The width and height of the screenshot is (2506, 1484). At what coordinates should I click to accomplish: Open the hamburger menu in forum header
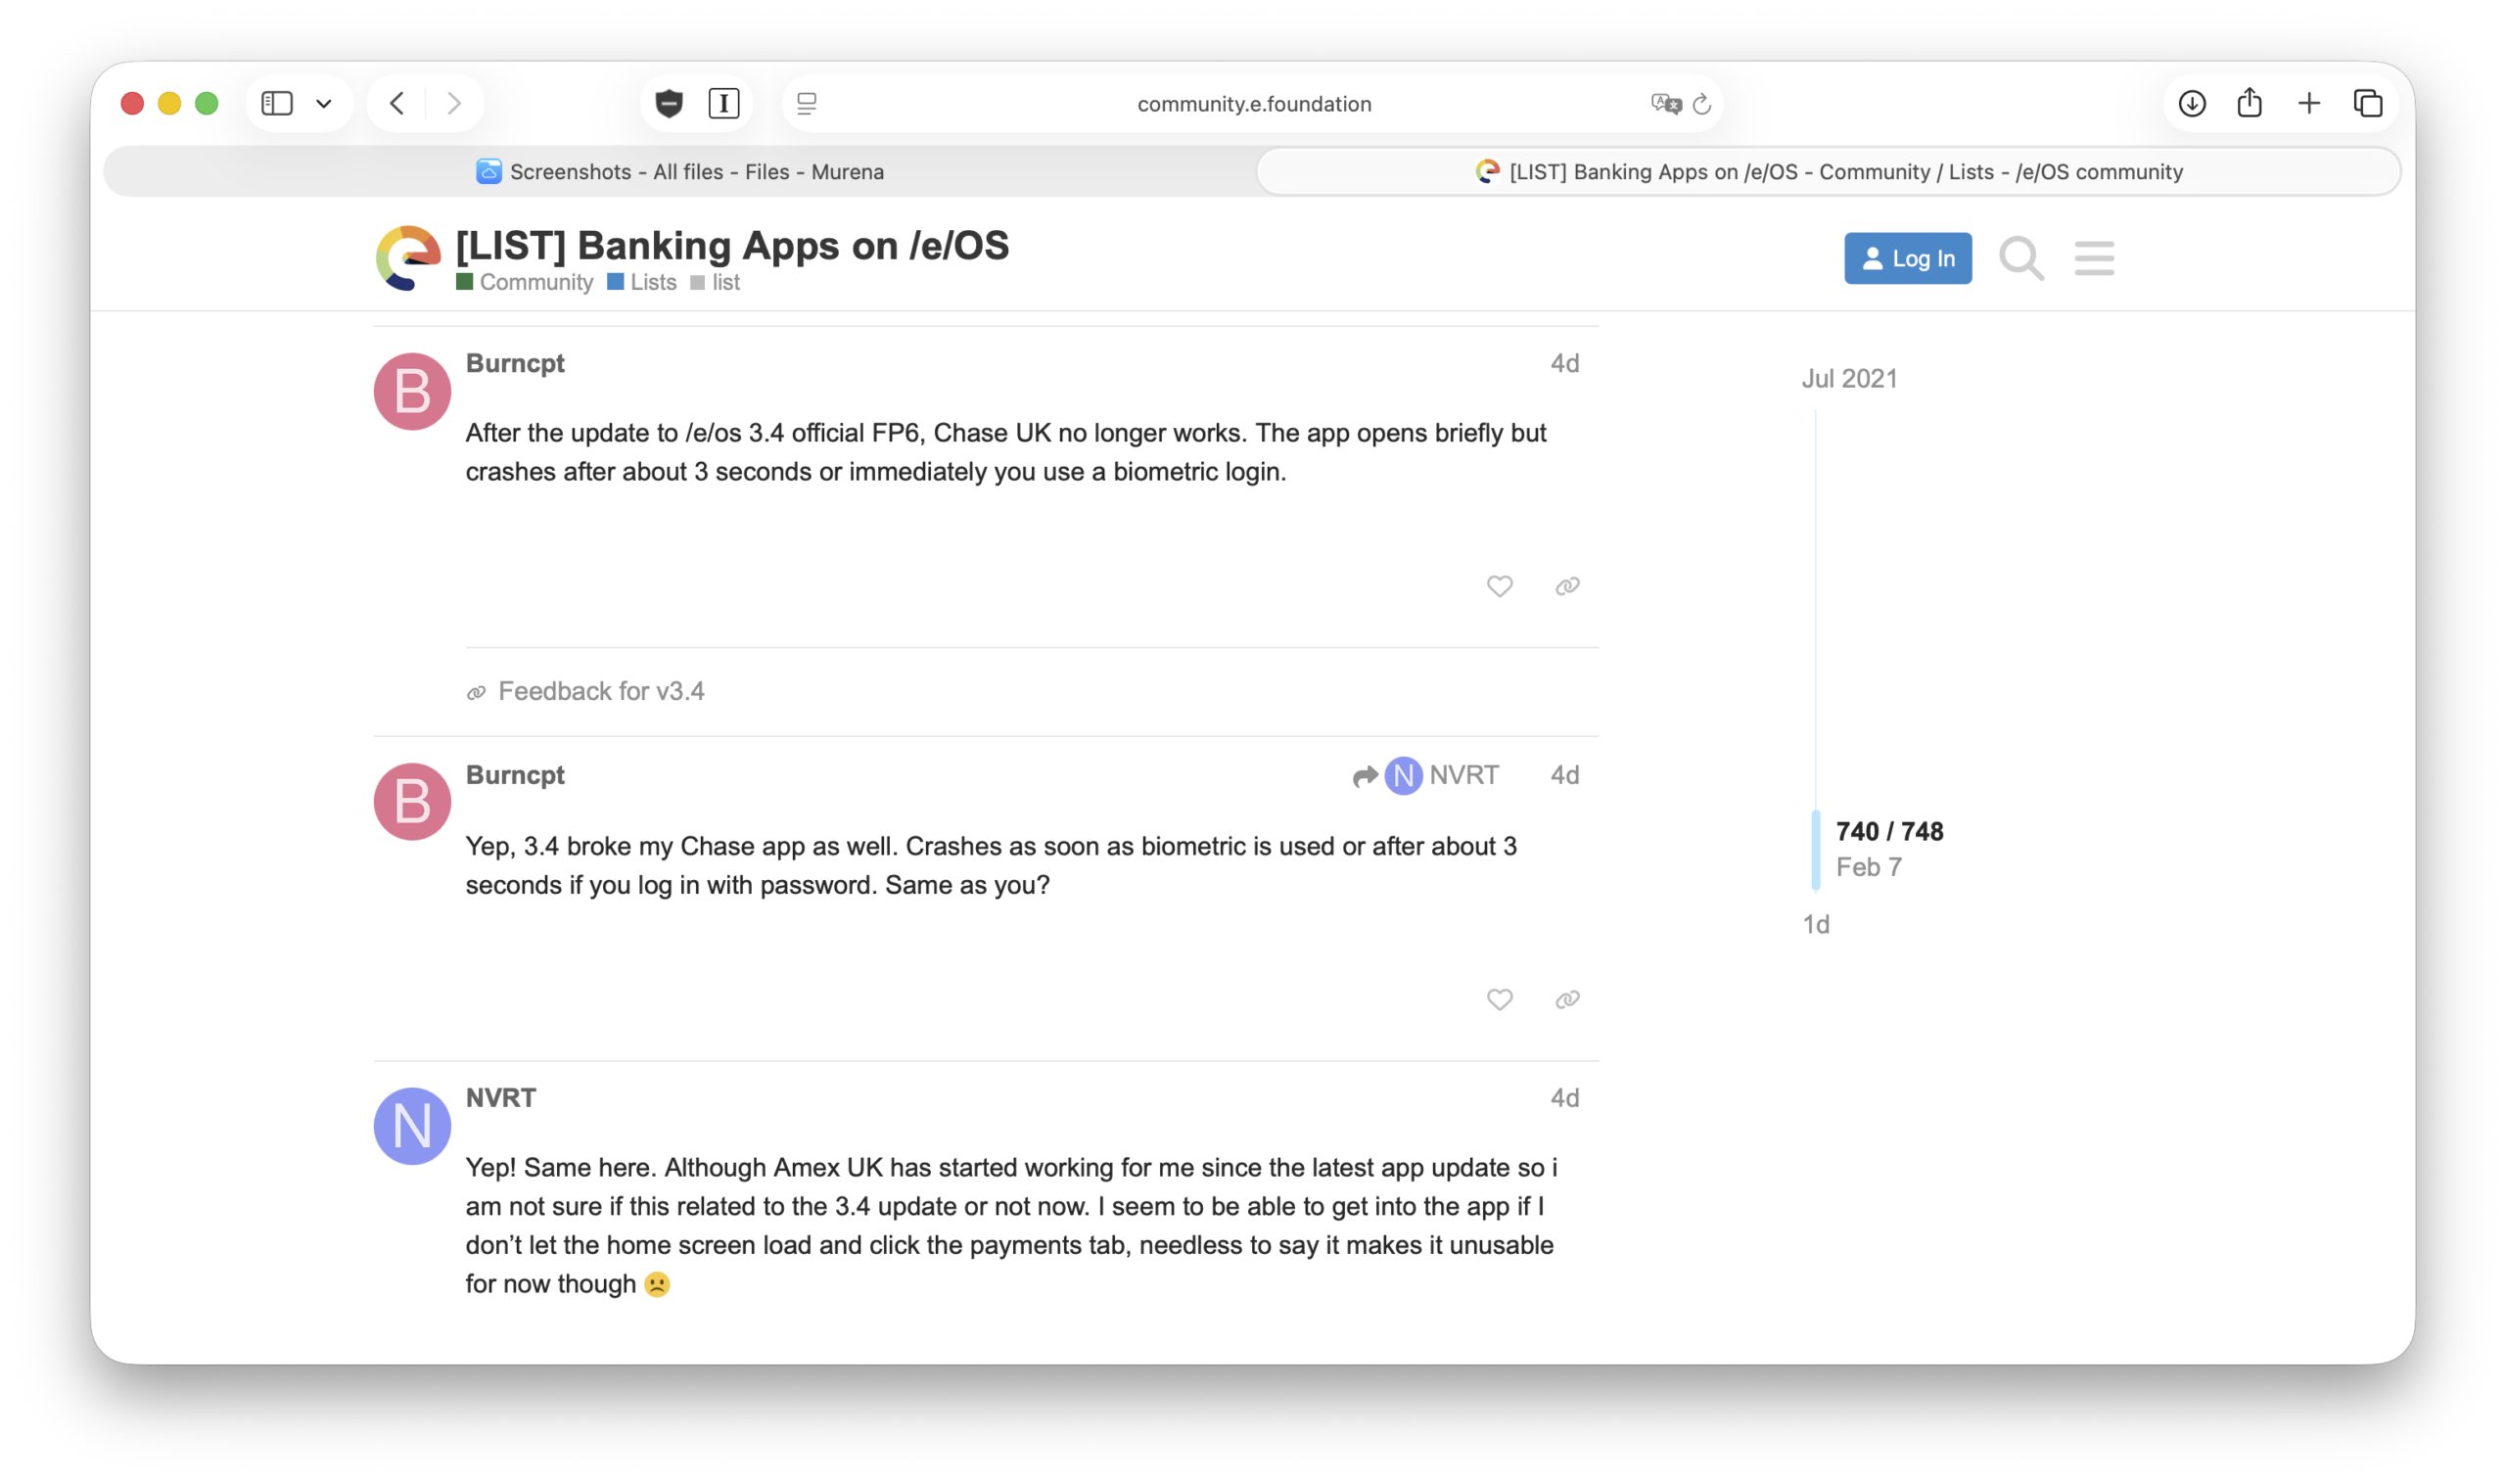[x=2093, y=258]
